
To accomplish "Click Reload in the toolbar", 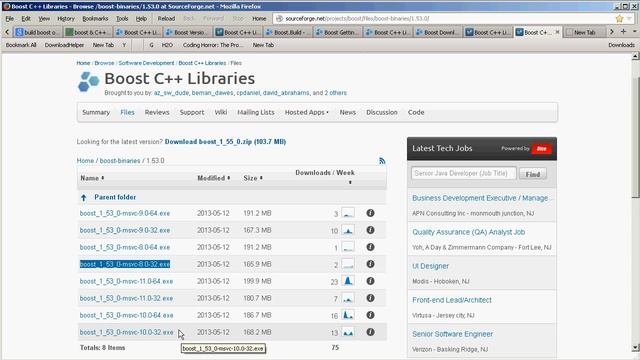I will click(166, 18).
